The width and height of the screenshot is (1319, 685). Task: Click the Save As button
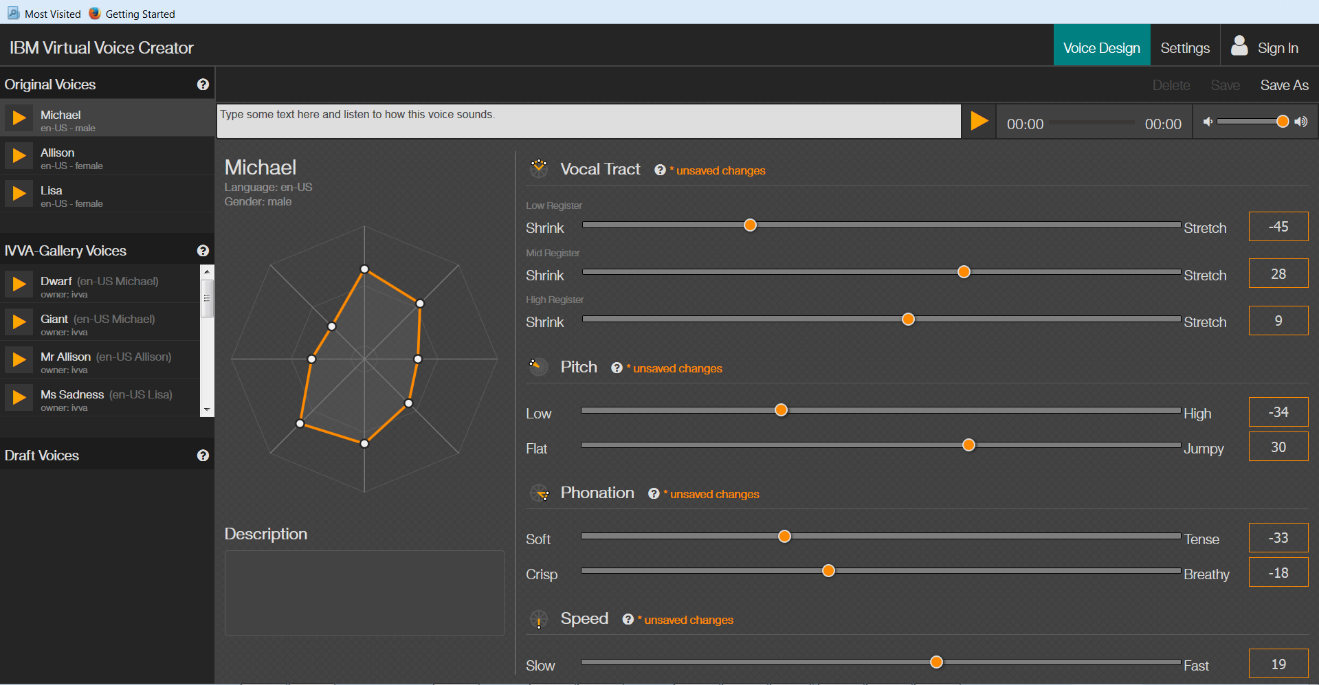tap(1284, 85)
